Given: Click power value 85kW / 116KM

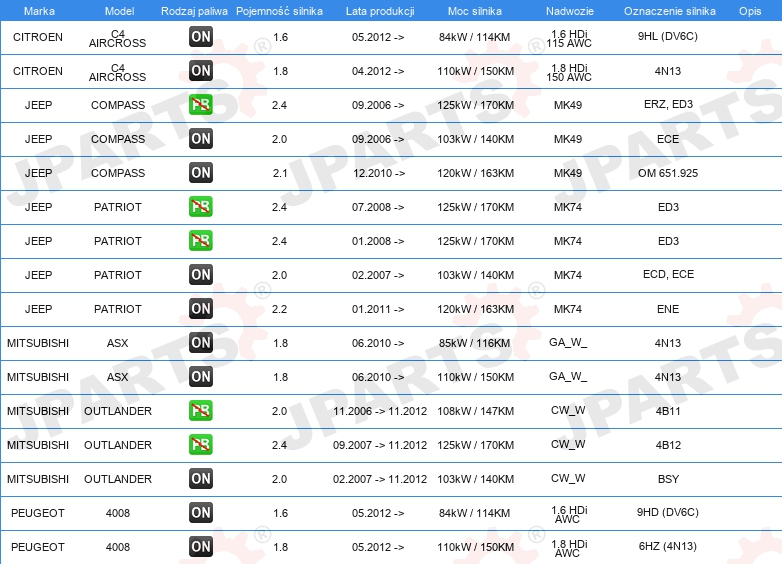Looking at the screenshot, I should coord(475,343).
